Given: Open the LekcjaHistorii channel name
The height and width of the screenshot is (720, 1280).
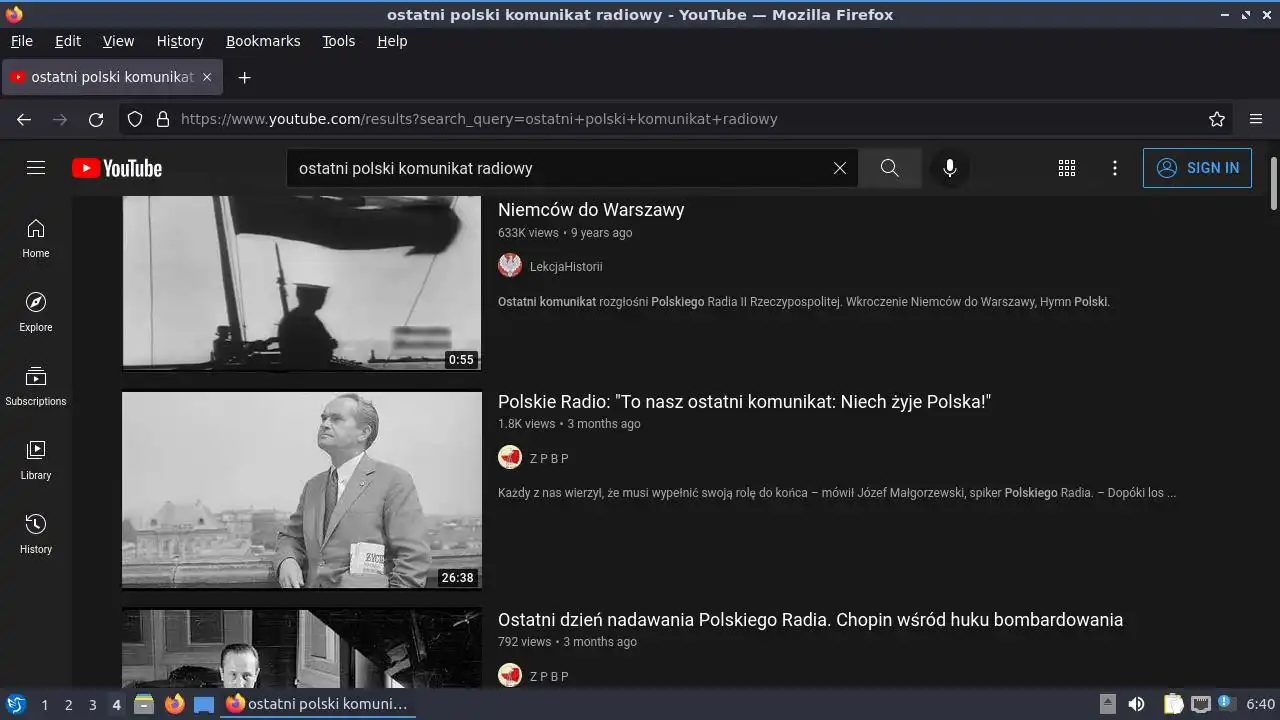Looking at the screenshot, I should 566,267.
